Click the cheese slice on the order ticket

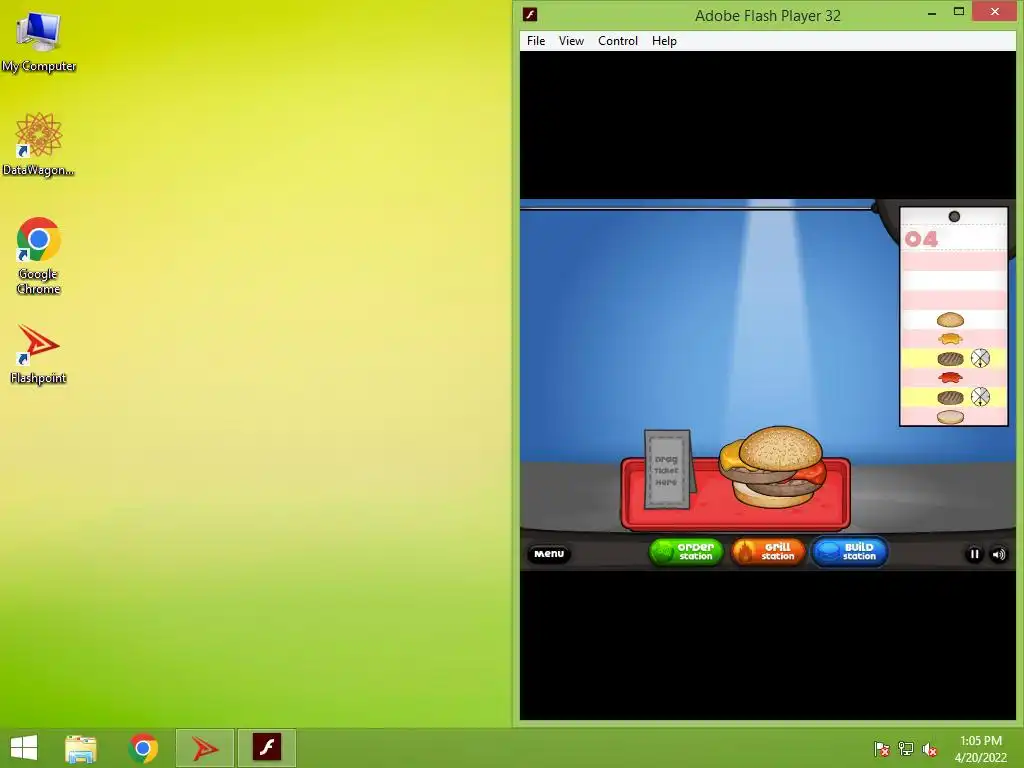click(950, 339)
